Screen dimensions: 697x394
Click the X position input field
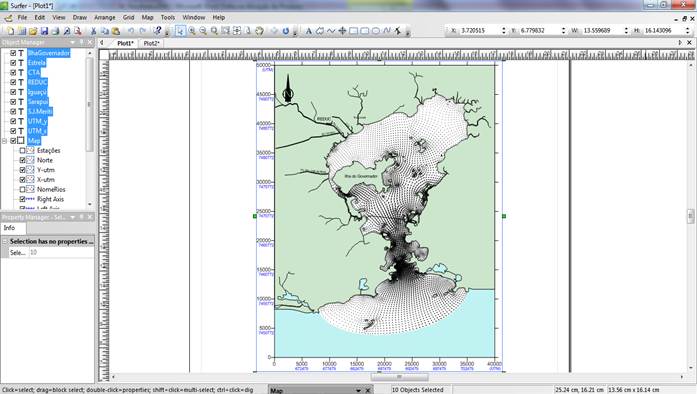tap(479, 31)
